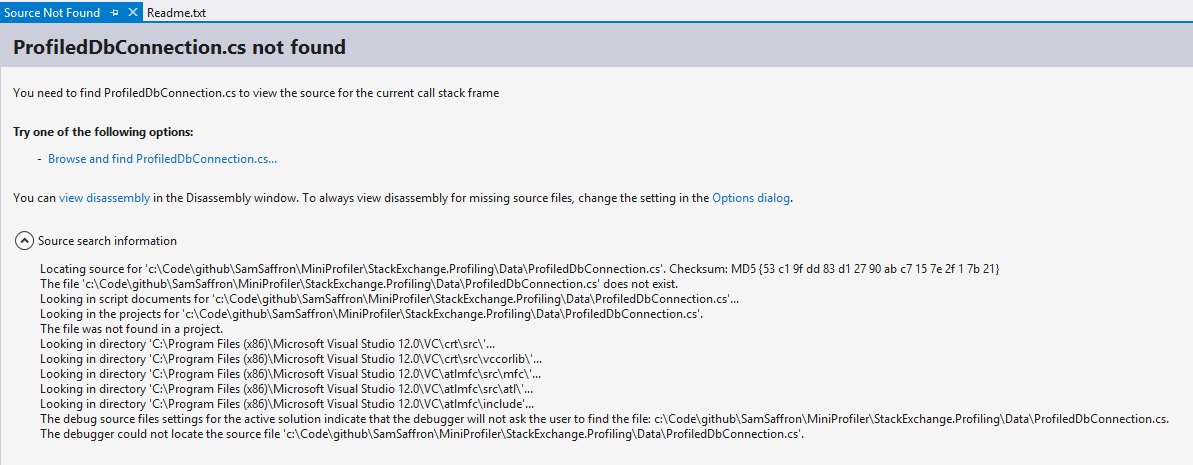This screenshot has width=1193, height=465.
Task: Click the 'does not exist' log line
Action: pyautogui.click(x=353, y=284)
